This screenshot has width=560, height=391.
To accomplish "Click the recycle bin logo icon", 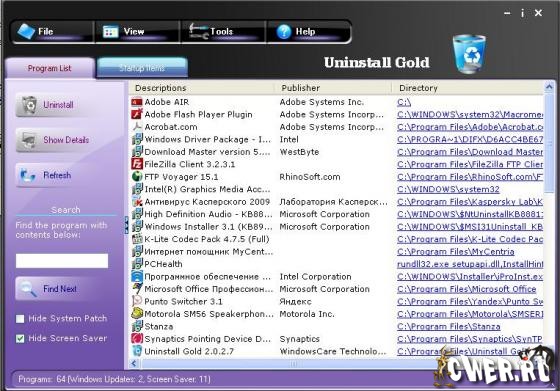I will [x=469, y=54].
